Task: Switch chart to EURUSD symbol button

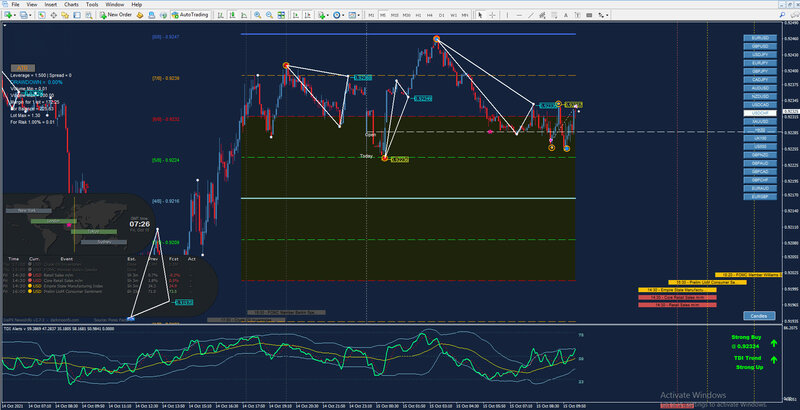Action: (x=760, y=38)
